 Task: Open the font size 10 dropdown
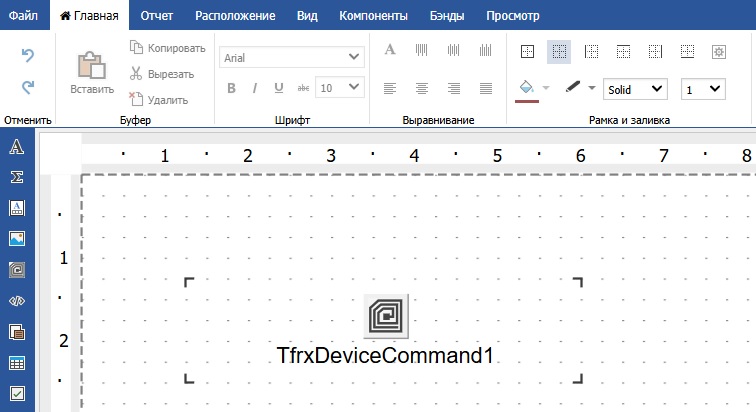click(x=339, y=88)
